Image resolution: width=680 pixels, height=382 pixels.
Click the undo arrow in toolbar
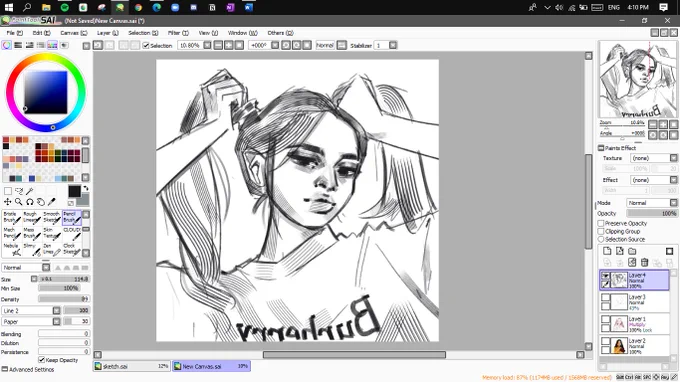coord(98,45)
